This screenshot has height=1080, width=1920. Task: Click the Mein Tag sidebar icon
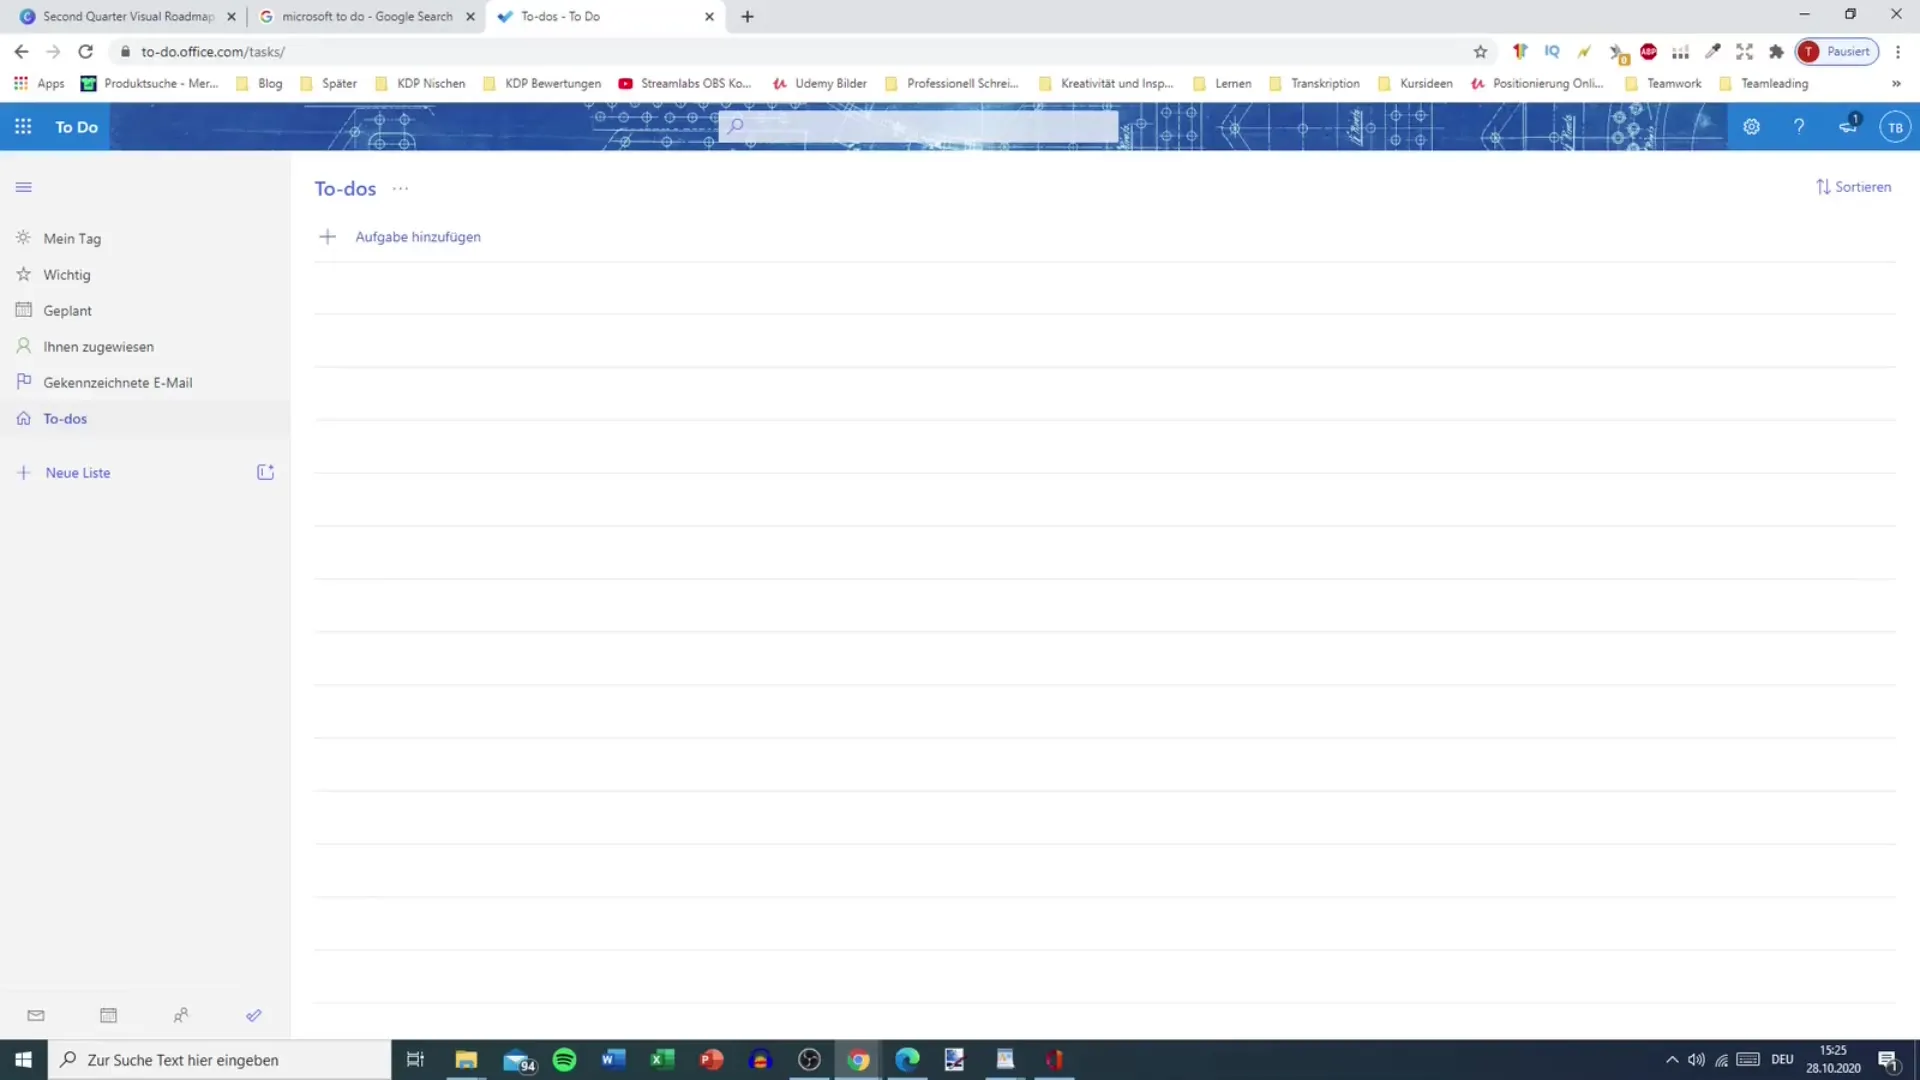click(x=22, y=237)
